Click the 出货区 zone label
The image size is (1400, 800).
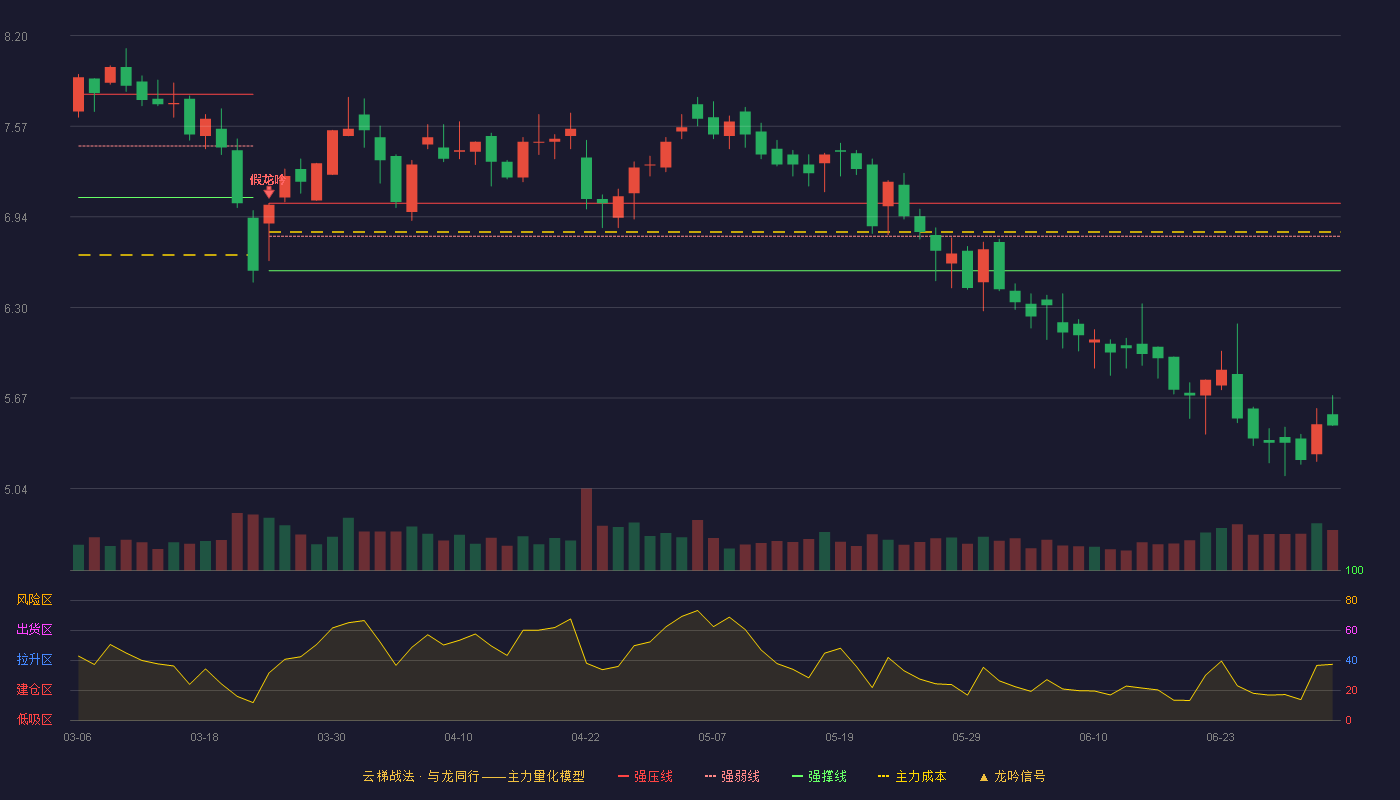tap(34, 630)
